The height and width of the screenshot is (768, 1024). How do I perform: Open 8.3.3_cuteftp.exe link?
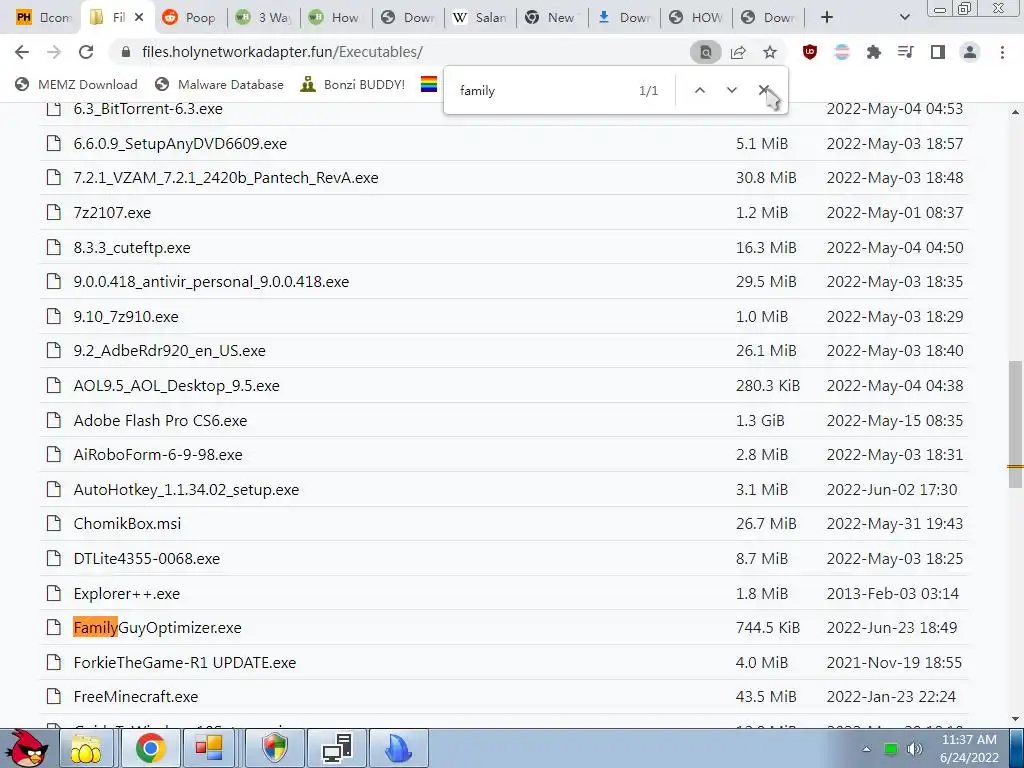coord(132,248)
